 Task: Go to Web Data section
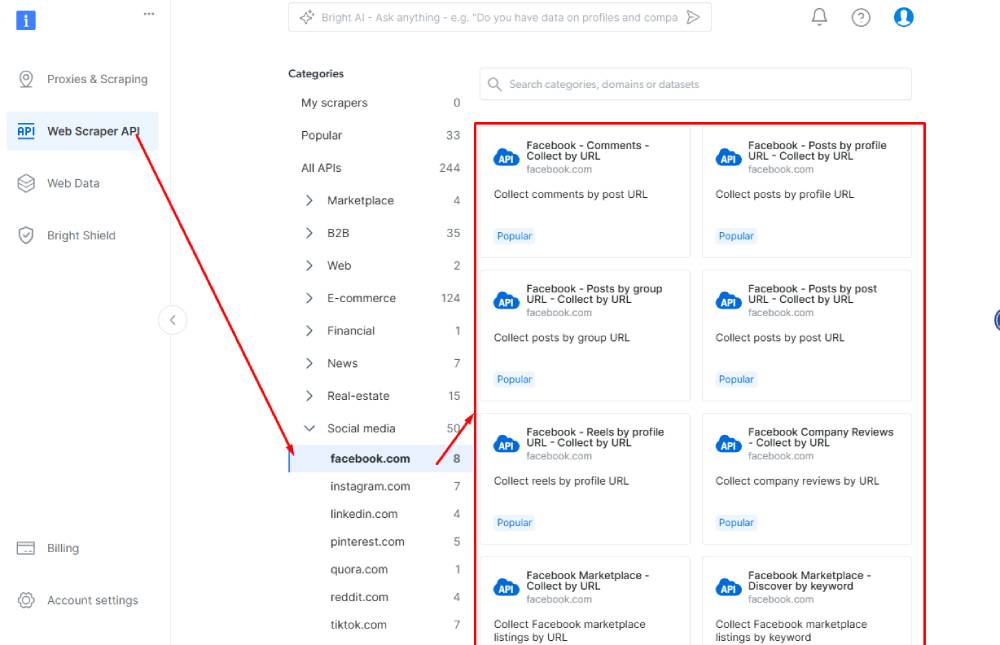tap(83, 183)
